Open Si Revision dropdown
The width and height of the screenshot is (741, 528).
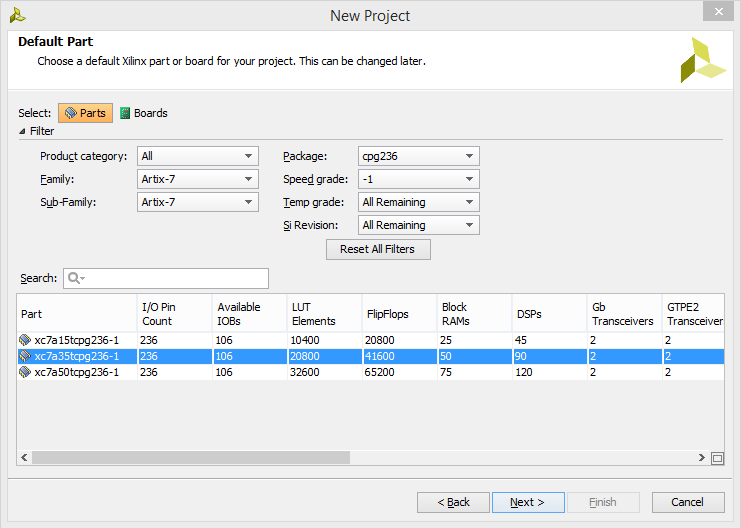419,225
